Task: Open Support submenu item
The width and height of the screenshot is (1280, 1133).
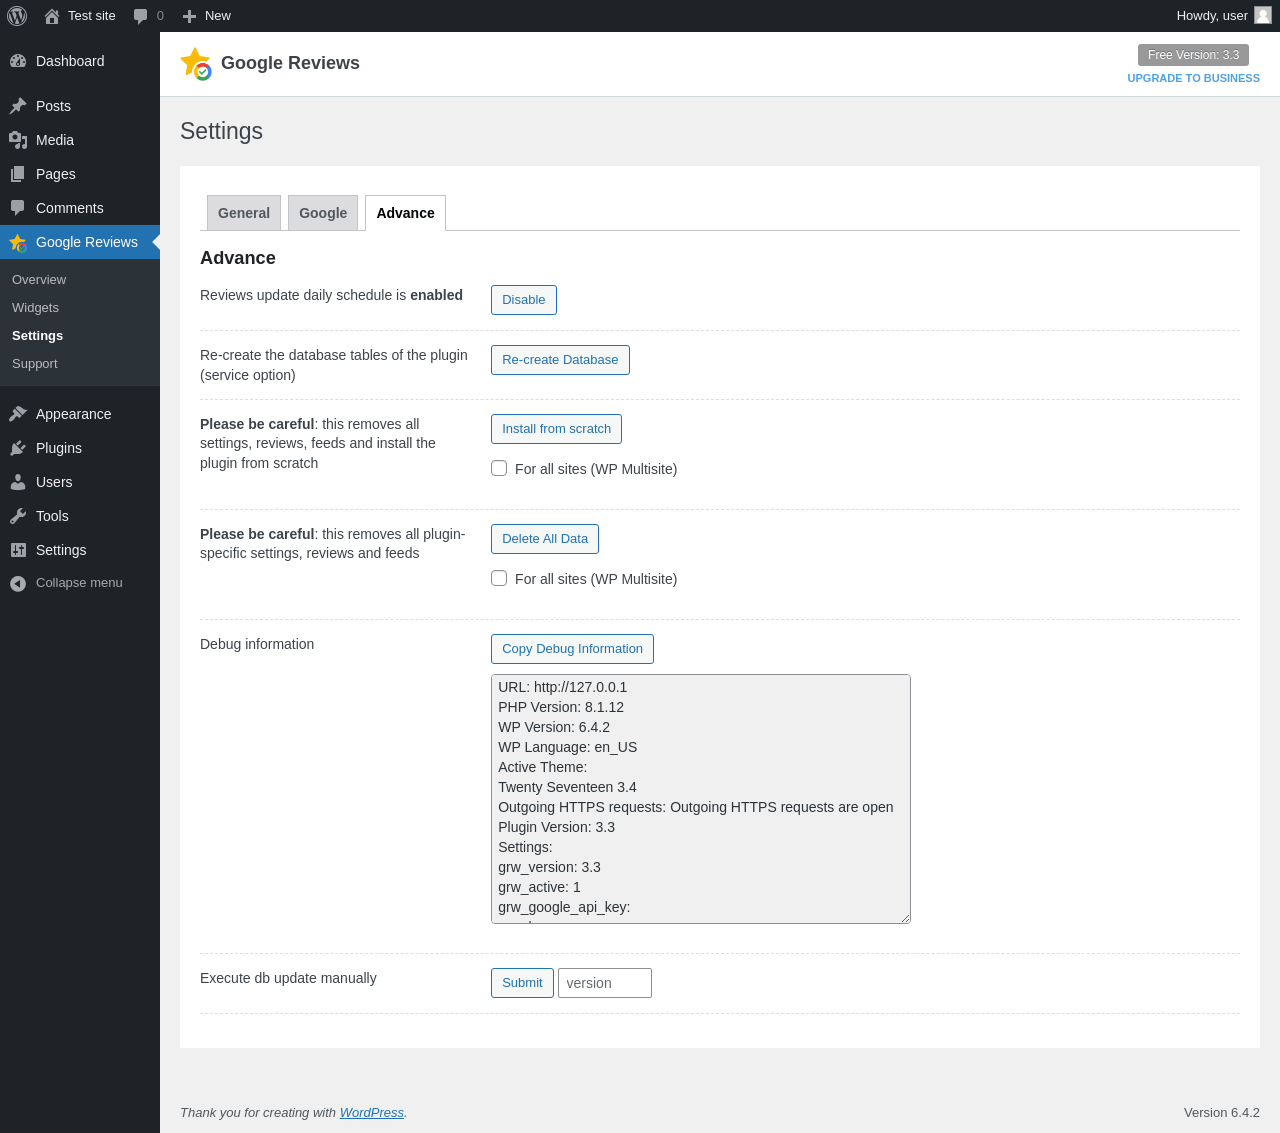Action: pos(35,364)
